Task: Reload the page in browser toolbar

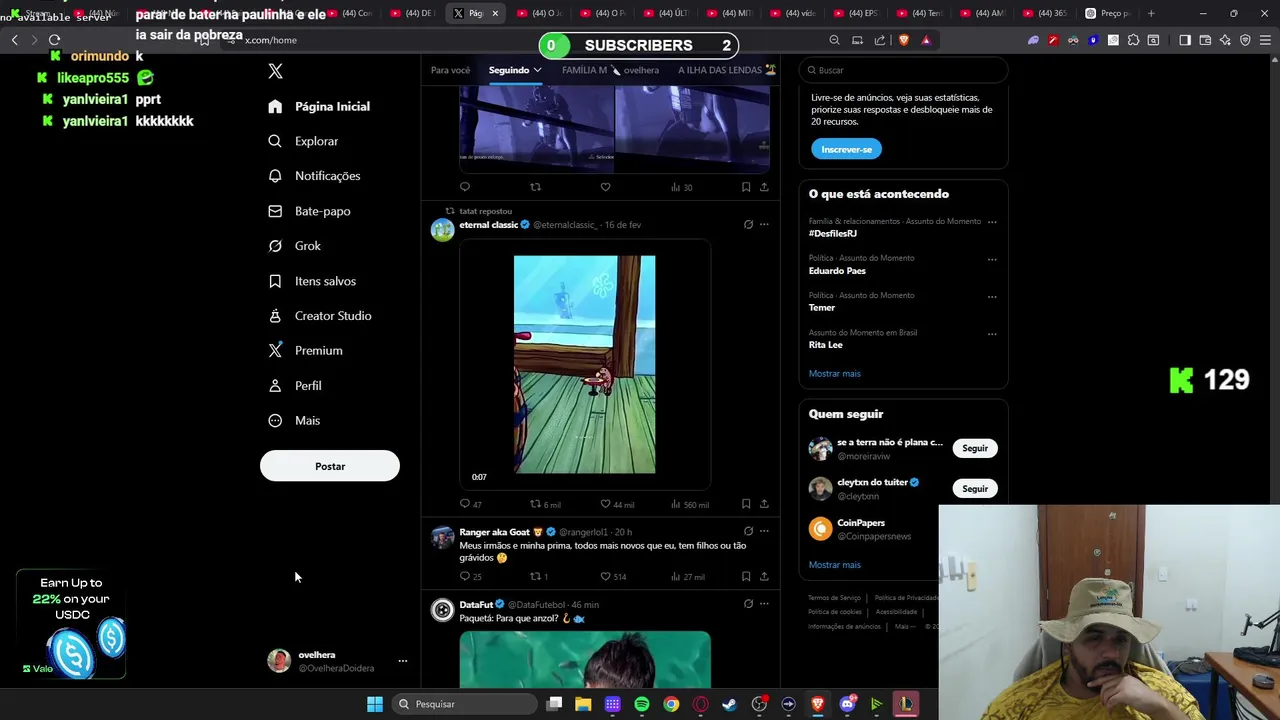Action: (54, 40)
